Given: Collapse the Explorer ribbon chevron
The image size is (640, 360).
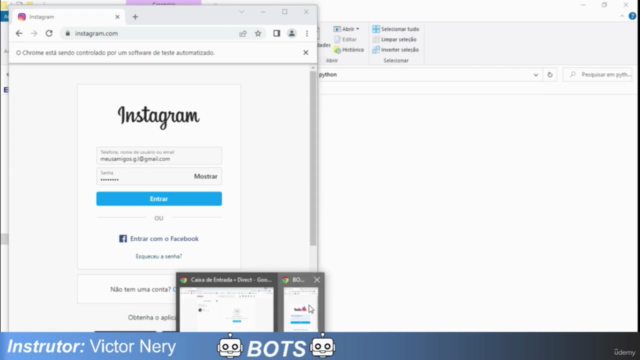Looking at the screenshot, I should pos(622,16).
